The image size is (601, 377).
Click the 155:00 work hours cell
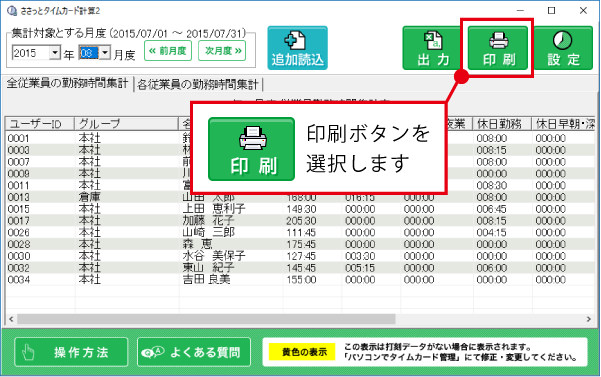tap(301, 280)
